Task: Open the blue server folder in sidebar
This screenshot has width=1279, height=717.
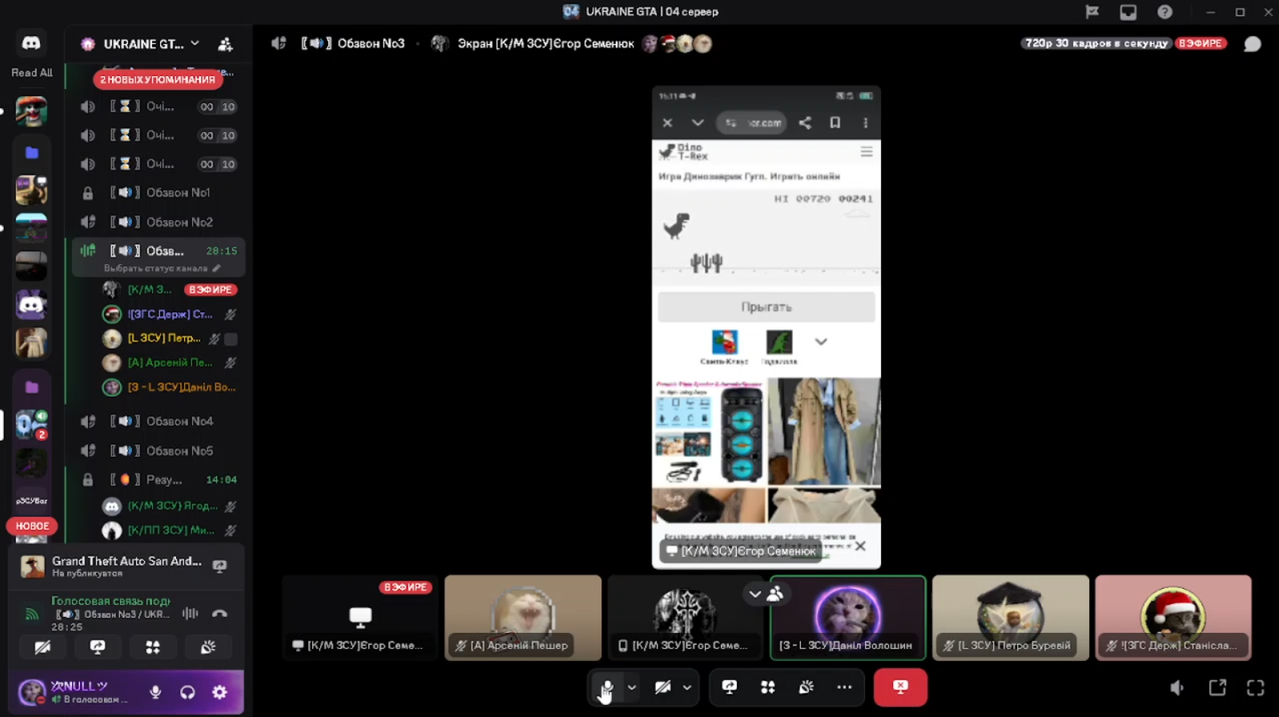Action: click(31, 152)
